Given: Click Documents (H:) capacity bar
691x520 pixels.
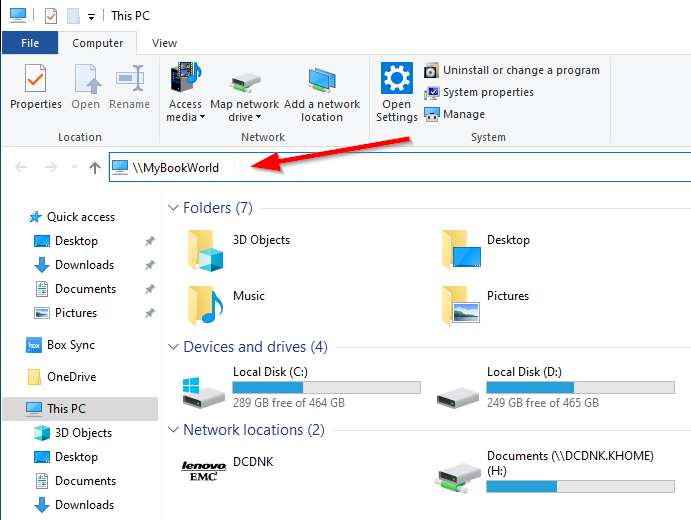Looking at the screenshot, I should click(x=580, y=487).
